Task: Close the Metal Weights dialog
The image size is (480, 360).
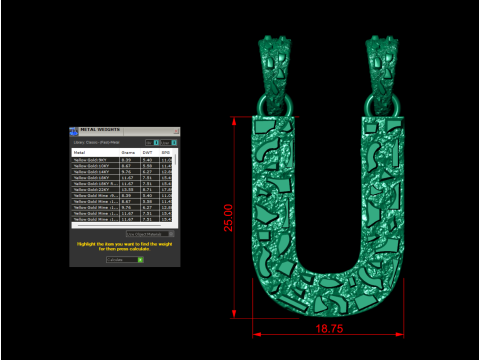Action: coord(176,131)
